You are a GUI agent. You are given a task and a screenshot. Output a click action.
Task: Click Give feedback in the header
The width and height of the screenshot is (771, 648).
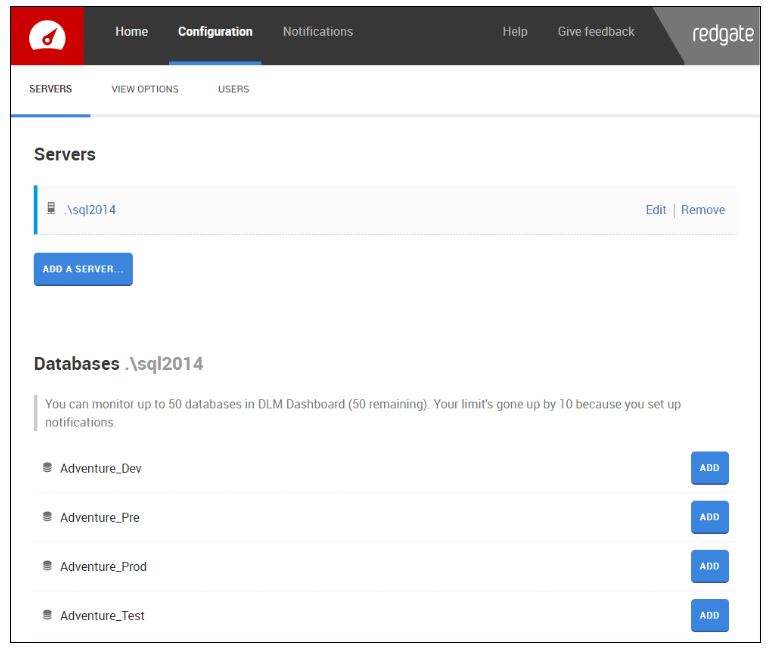[596, 31]
